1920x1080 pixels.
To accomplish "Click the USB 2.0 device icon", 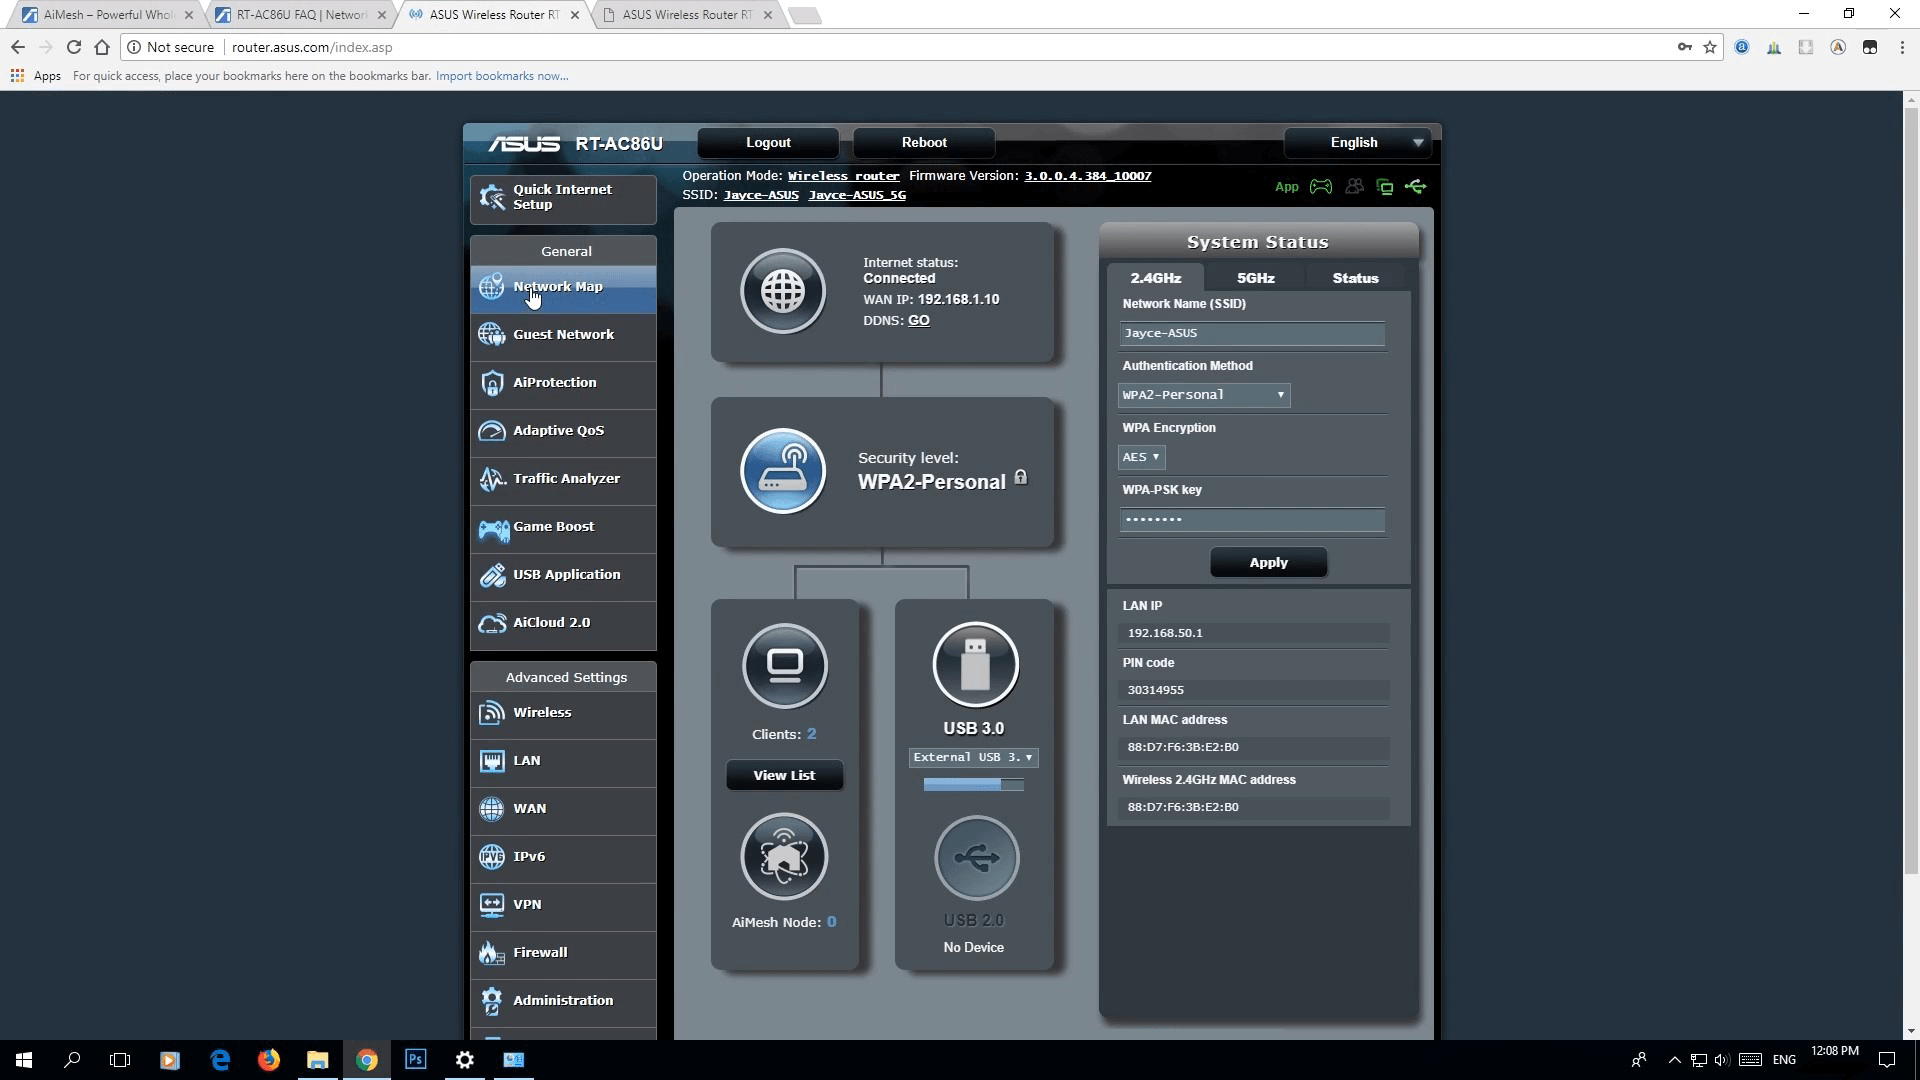I will (976, 857).
